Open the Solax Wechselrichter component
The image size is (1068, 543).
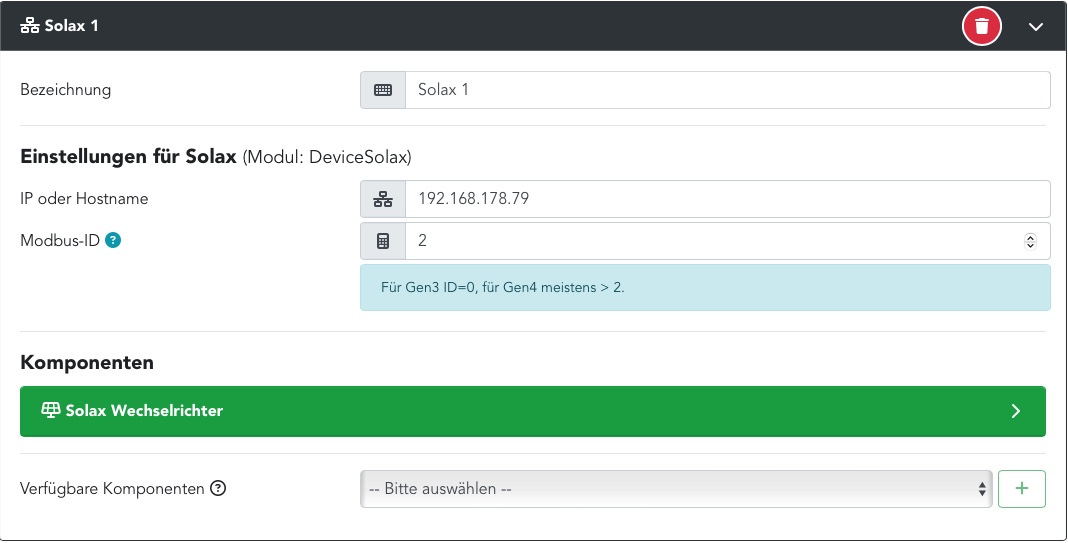click(x=533, y=411)
